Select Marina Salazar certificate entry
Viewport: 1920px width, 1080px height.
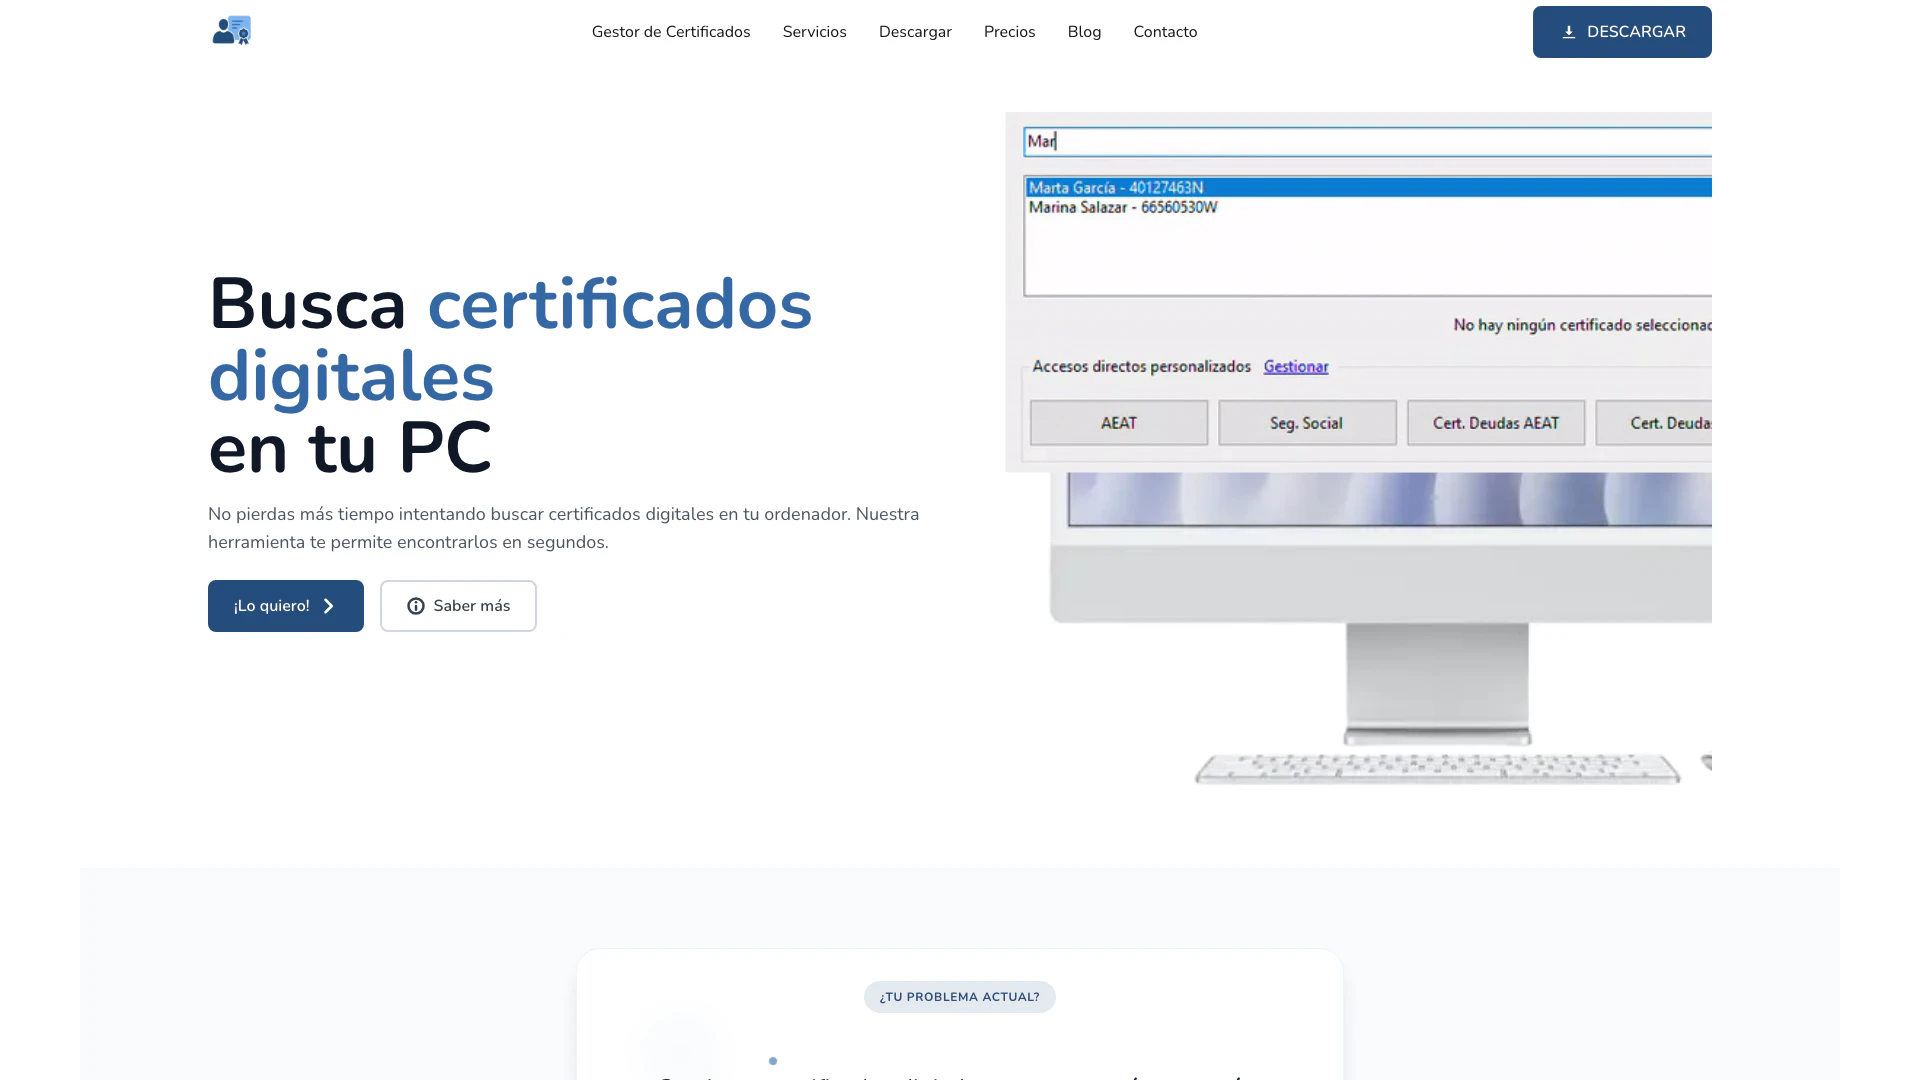point(1122,208)
